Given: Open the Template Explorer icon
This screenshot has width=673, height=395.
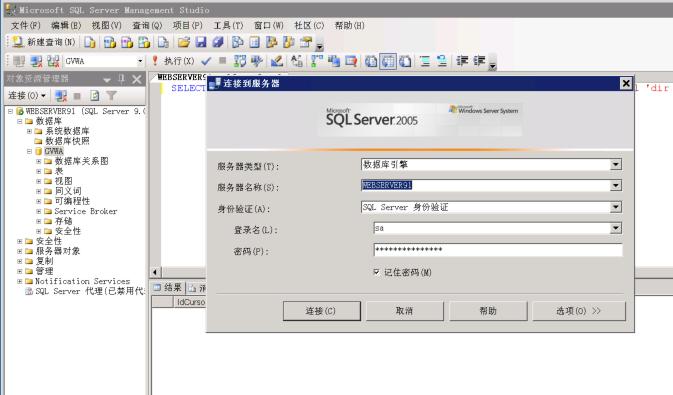Looking at the screenshot, I should (289, 42).
